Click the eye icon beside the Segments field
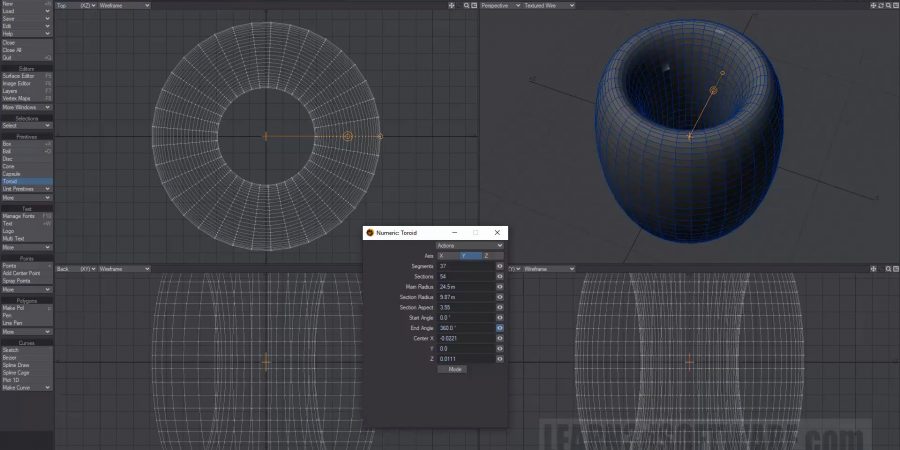The image size is (900, 450). [499, 266]
